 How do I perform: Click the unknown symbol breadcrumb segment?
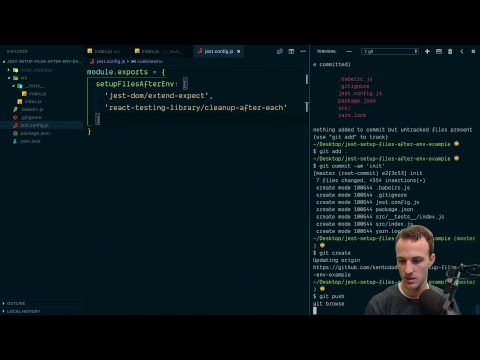click(147, 61)
